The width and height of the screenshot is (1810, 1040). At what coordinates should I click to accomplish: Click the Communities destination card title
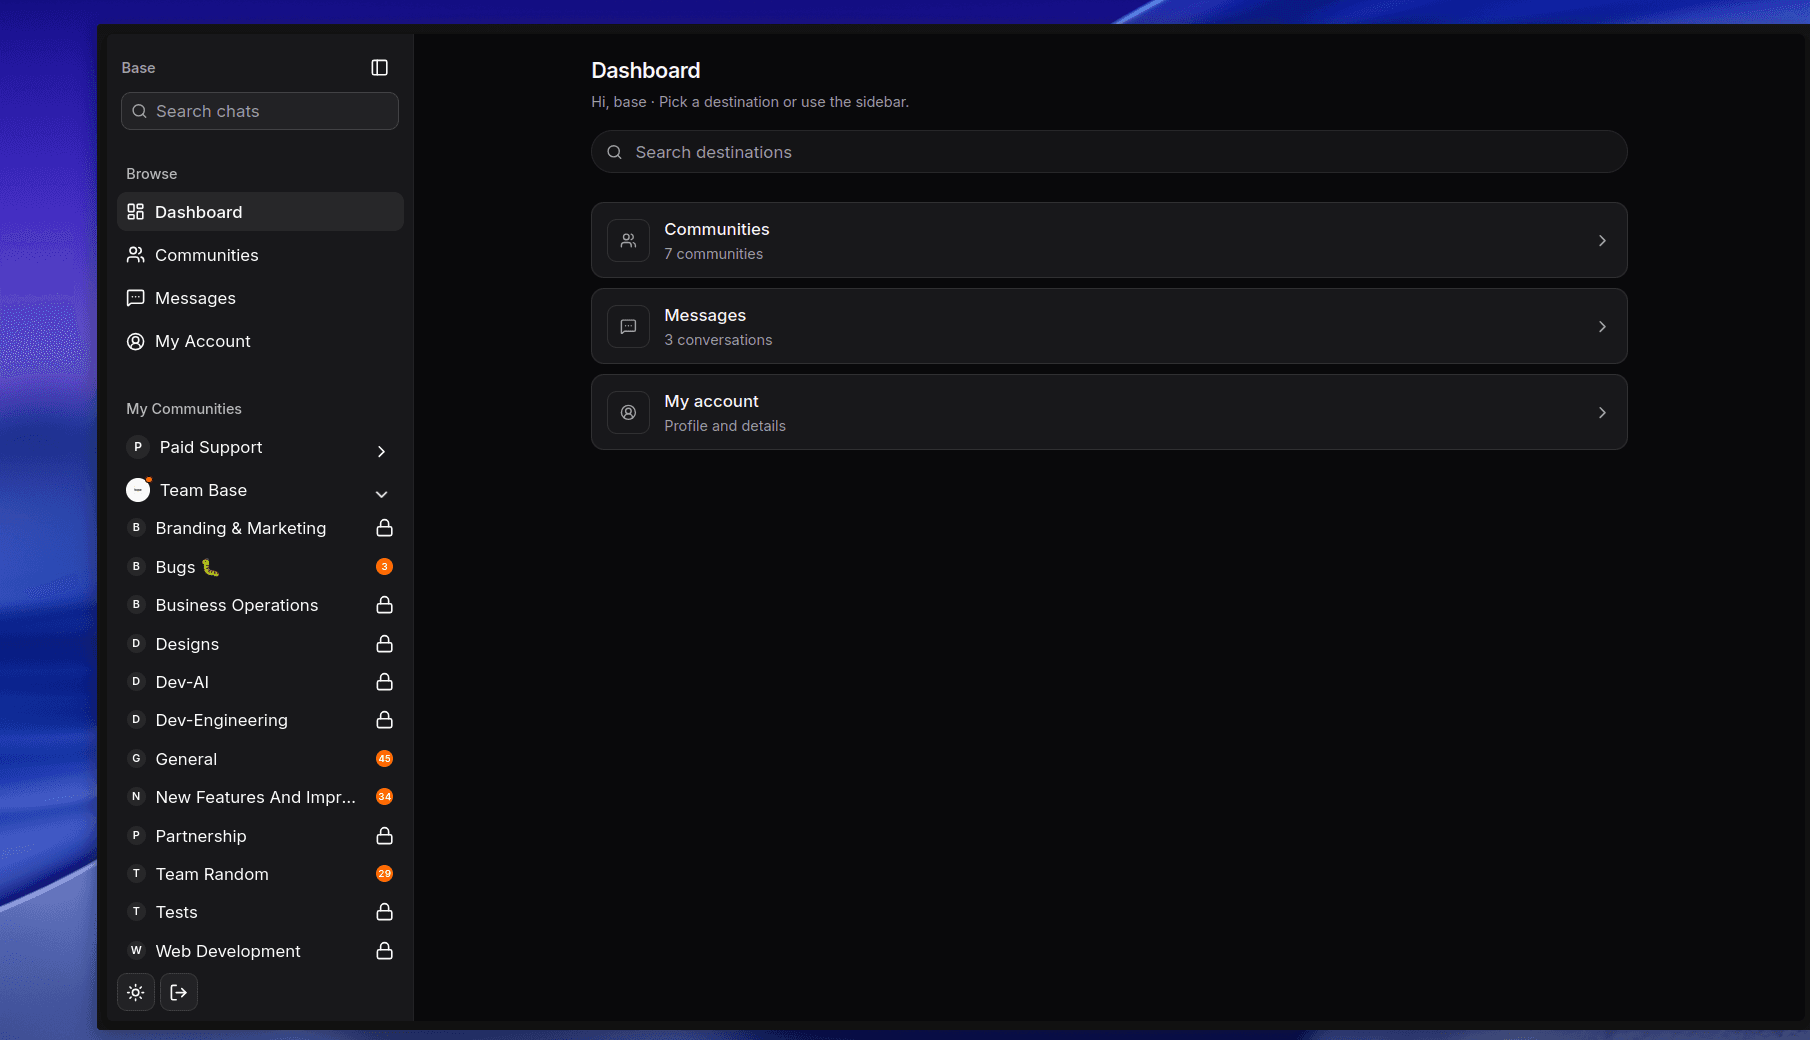tap(717, 229)
